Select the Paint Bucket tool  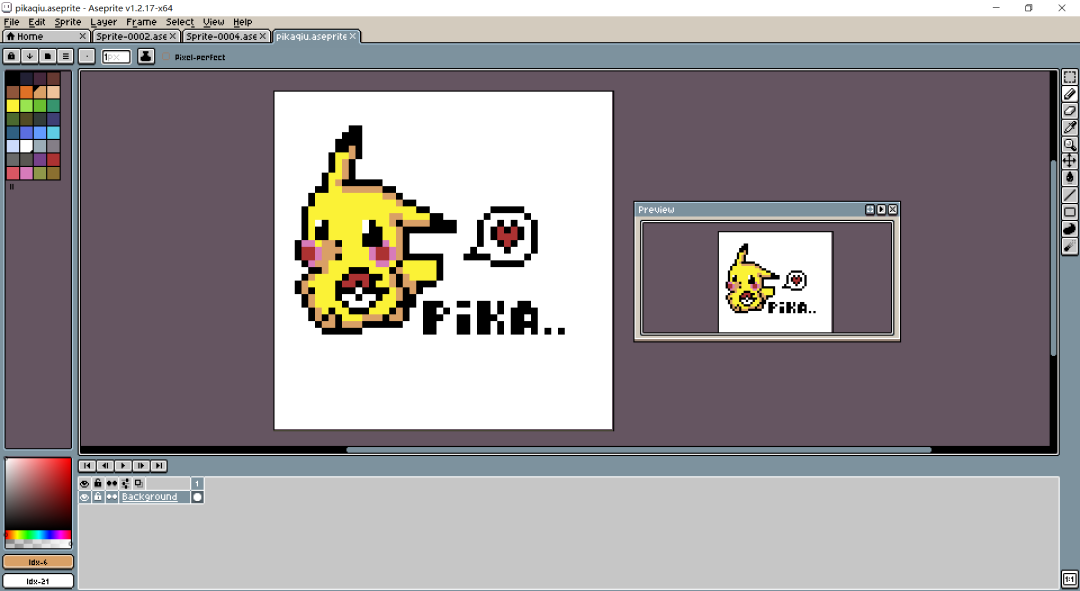click(1070, 178)
